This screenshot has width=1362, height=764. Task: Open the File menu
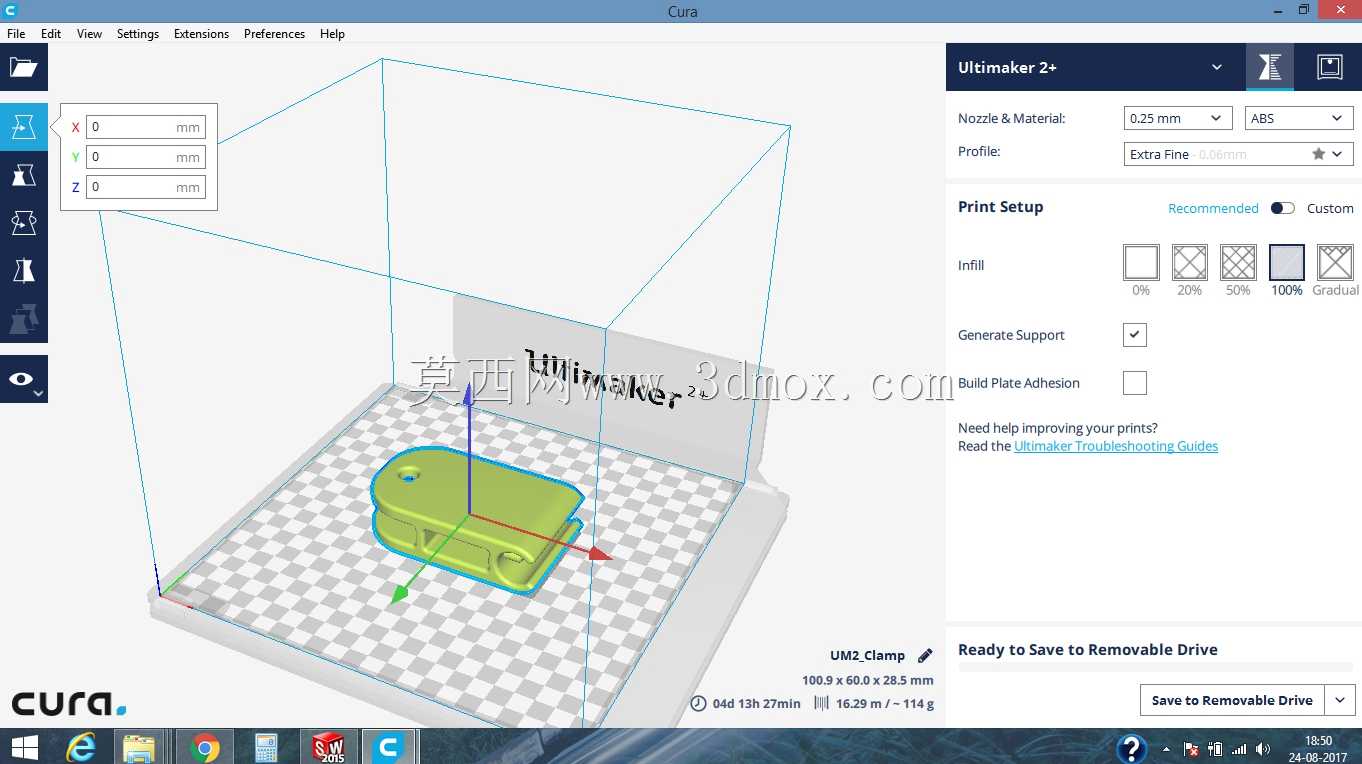(x=16, y=33)
